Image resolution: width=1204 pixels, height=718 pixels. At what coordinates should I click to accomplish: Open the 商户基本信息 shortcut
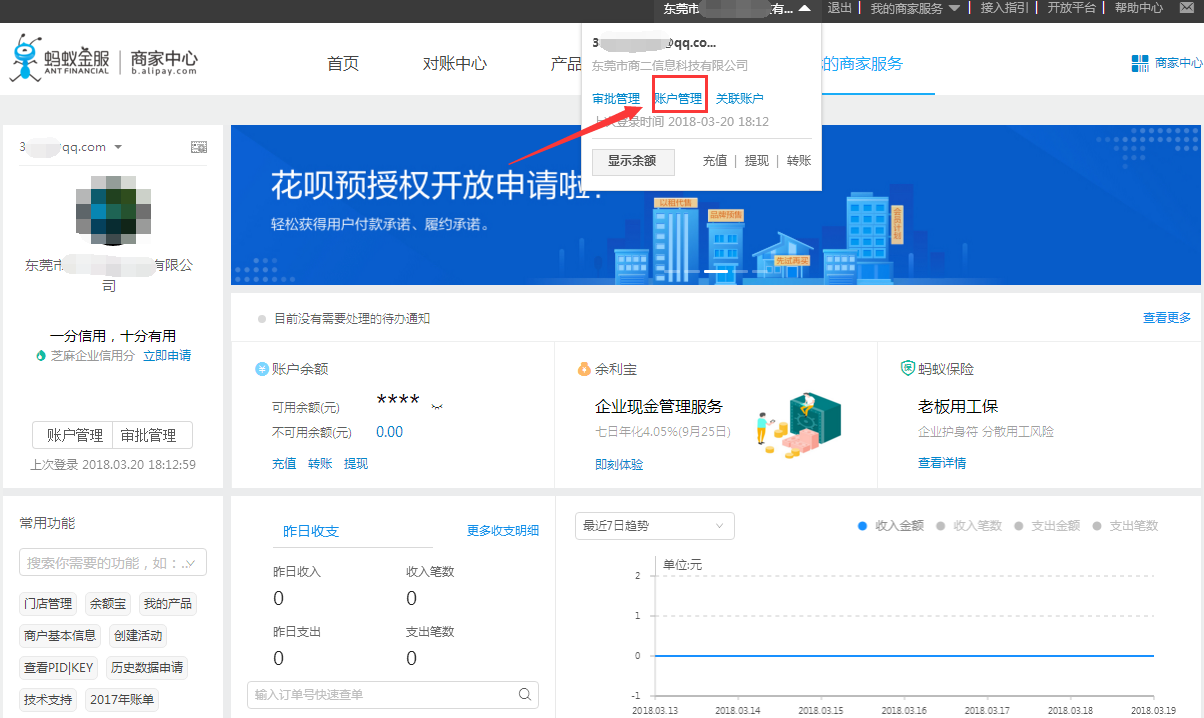click(61, 636)
